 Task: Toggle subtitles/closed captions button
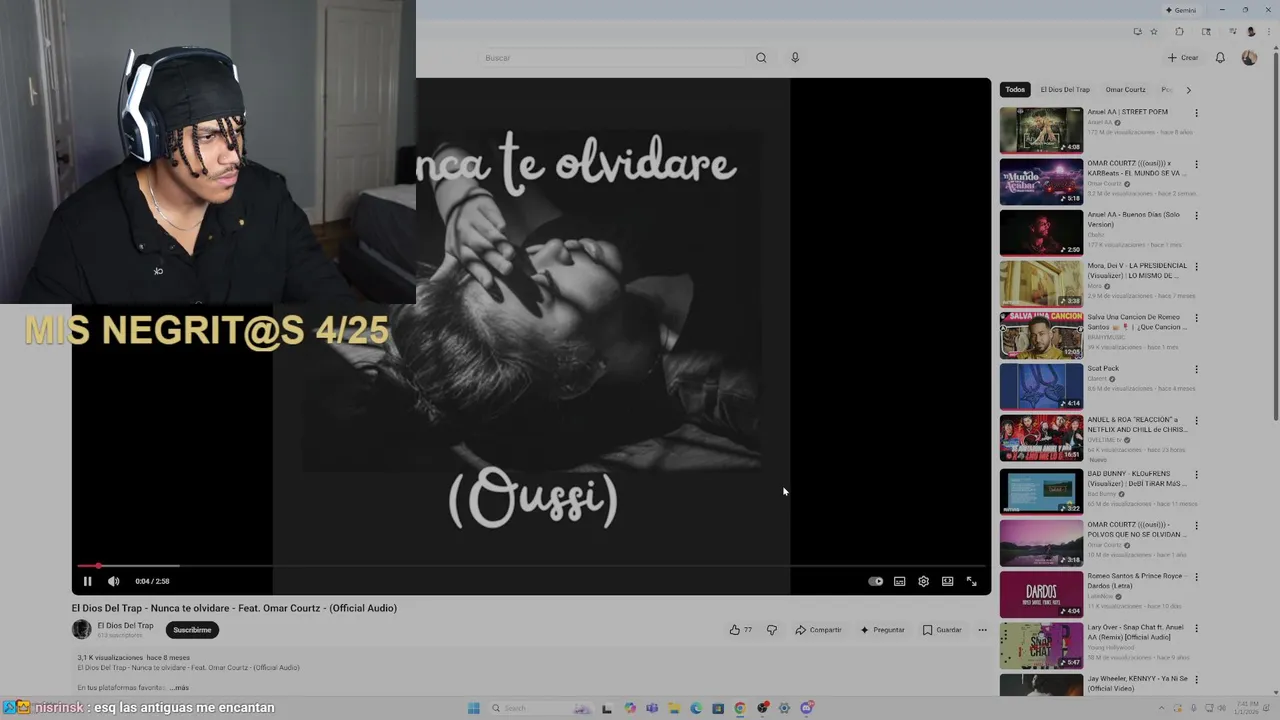pos(899,581)
